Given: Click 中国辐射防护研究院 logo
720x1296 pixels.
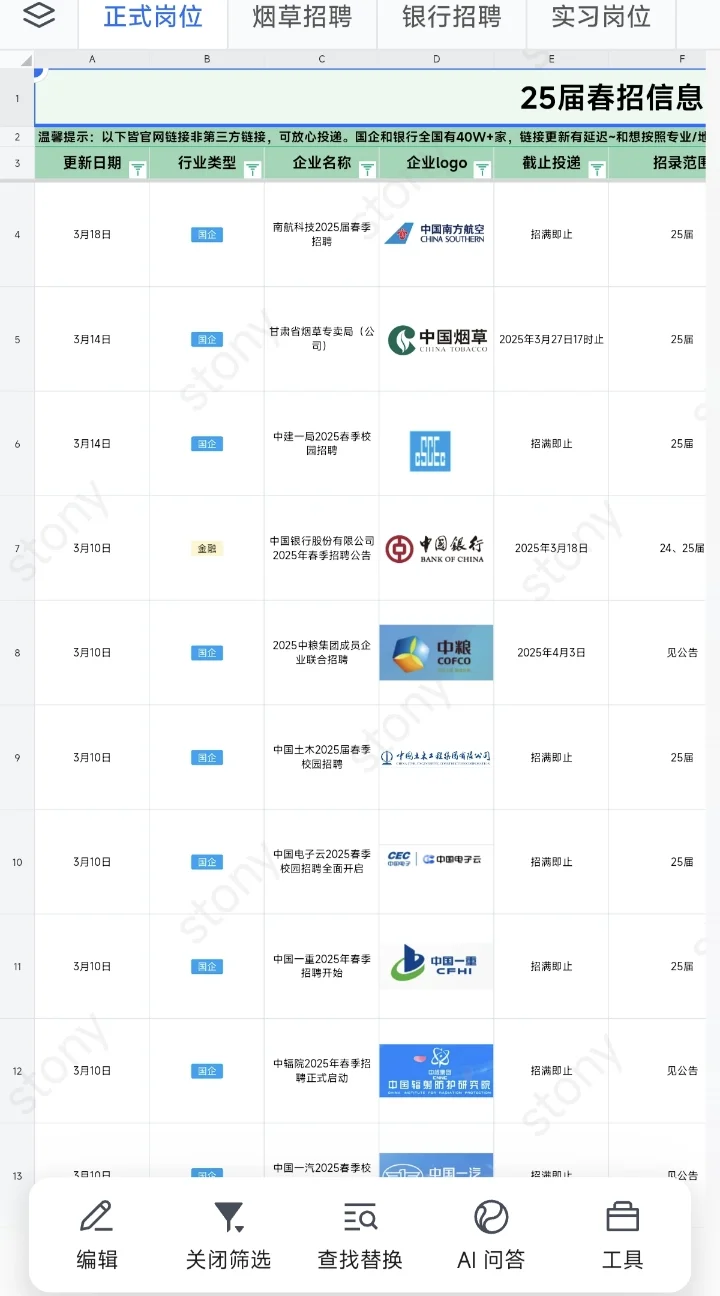Looking at the screenshot, I should (x=436, y=1070).
